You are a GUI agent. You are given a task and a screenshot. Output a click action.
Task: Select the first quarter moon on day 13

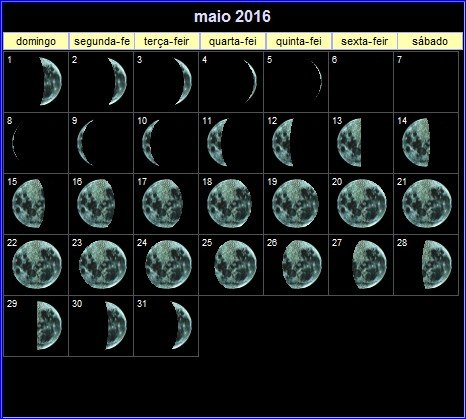[350, 143]
